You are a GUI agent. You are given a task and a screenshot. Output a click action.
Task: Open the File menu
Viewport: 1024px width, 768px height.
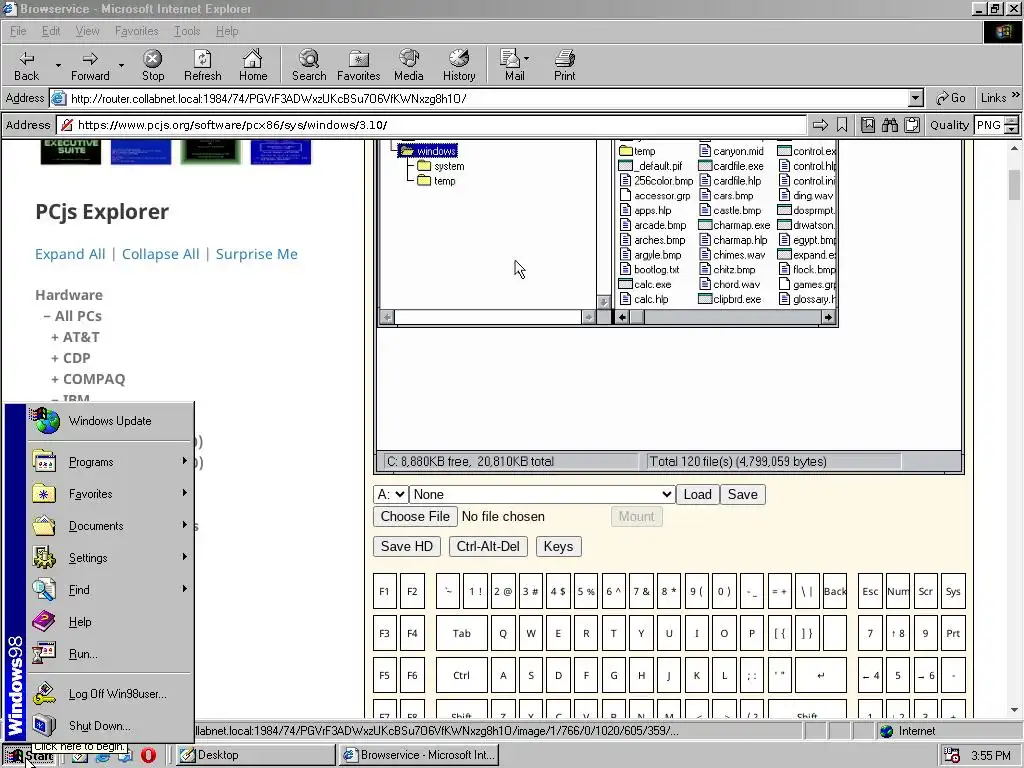tap(18, 31)
